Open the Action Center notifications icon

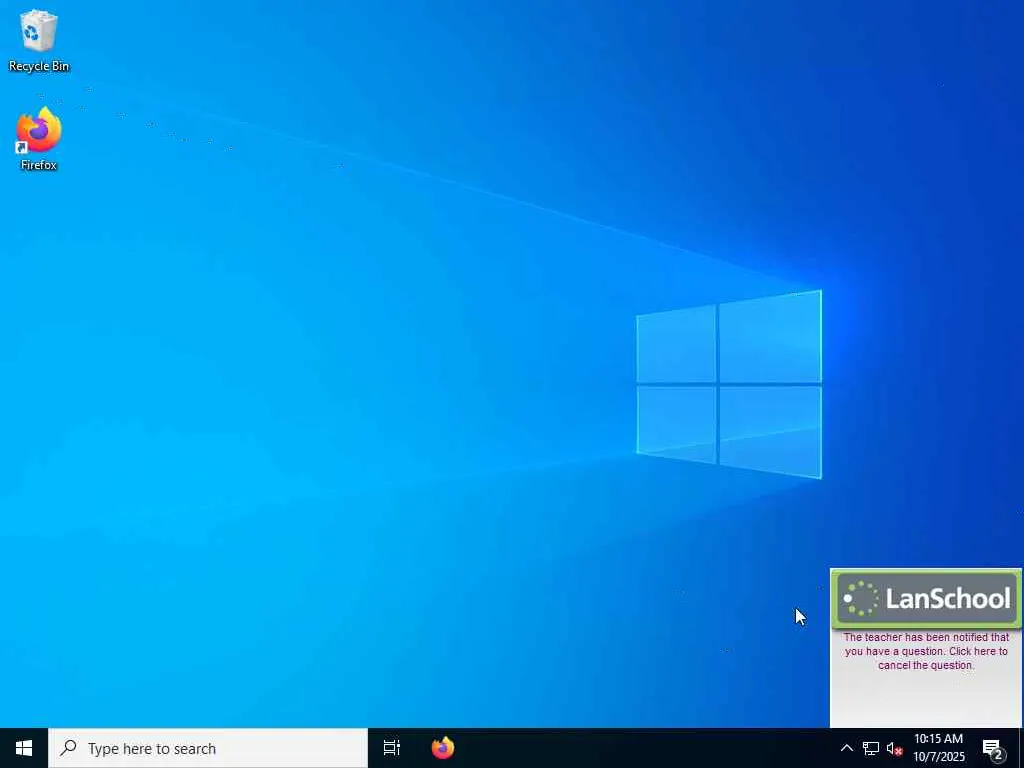(x=993, y=748)
